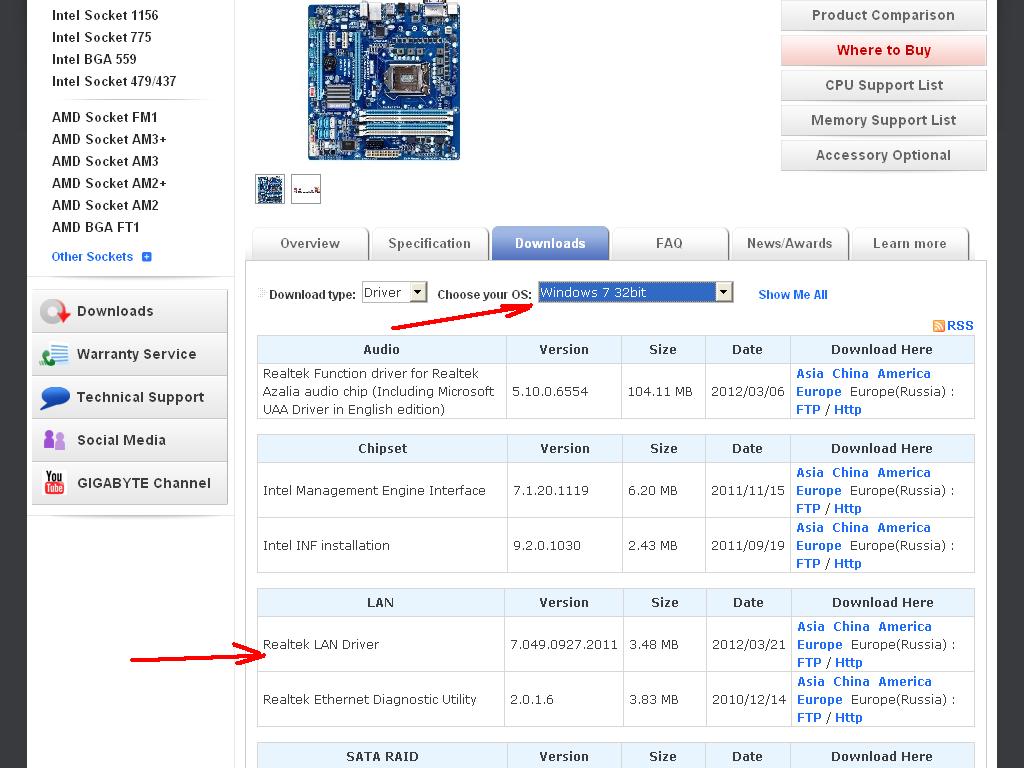Viewport: 1024px width, 768px height.
Task: Select the Downloads tab
Action: point(550,244)
